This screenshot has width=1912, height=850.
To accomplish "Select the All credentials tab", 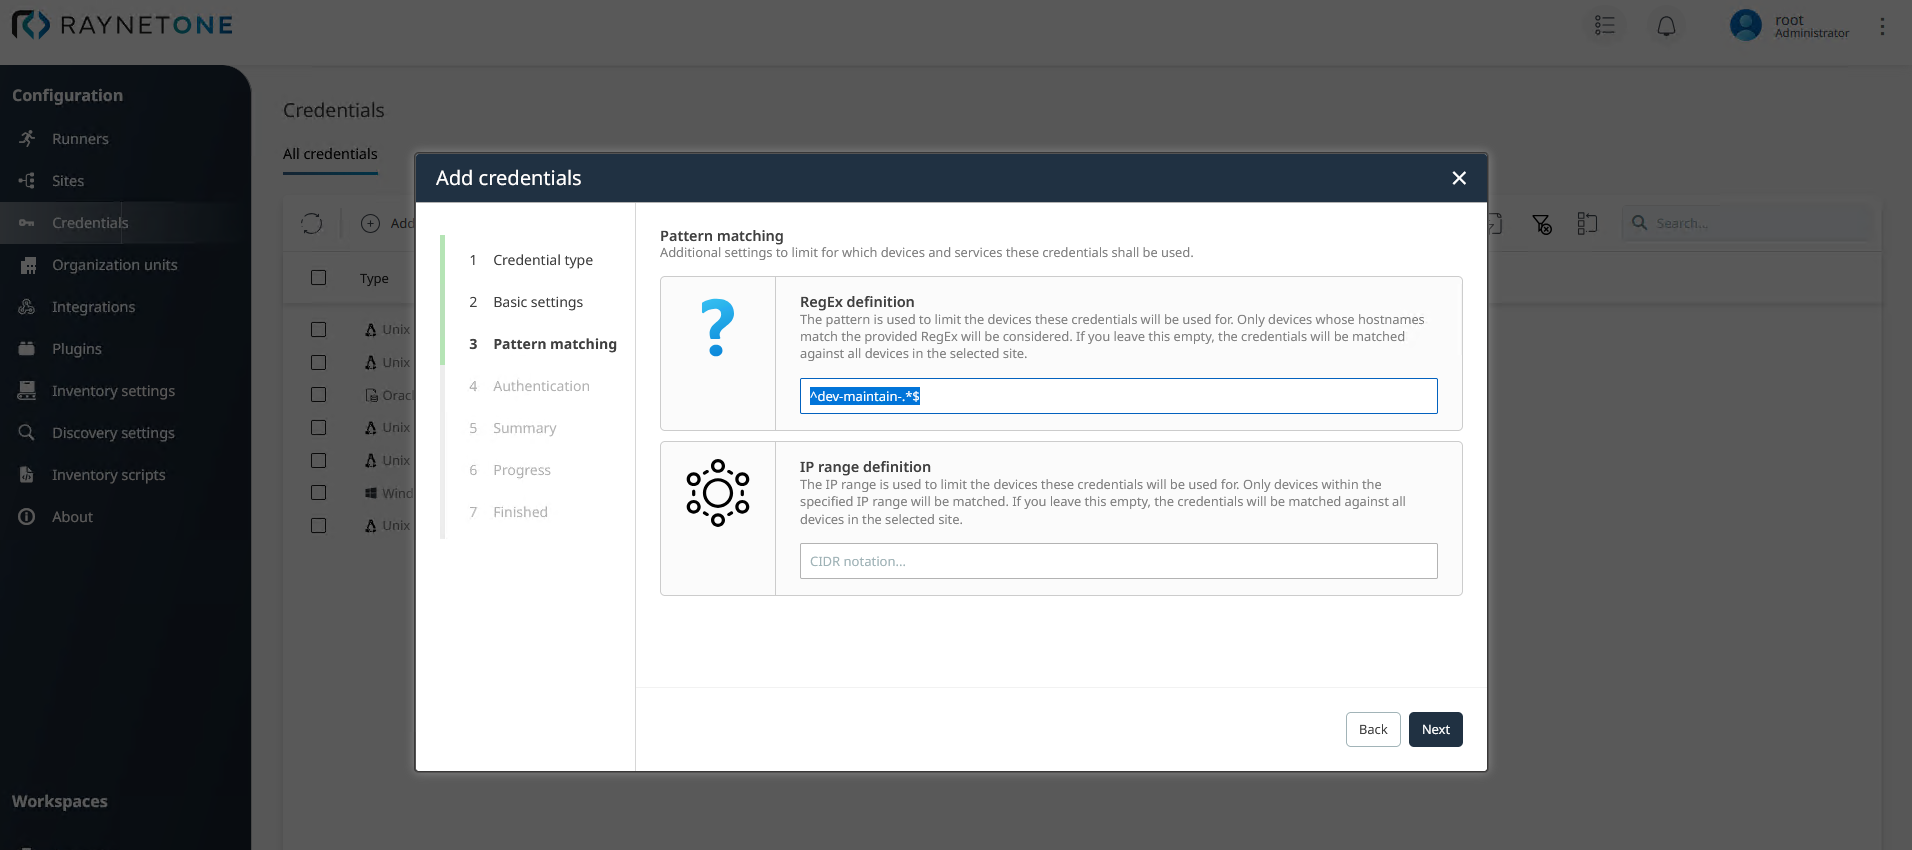I will click(x=330, y=154).
